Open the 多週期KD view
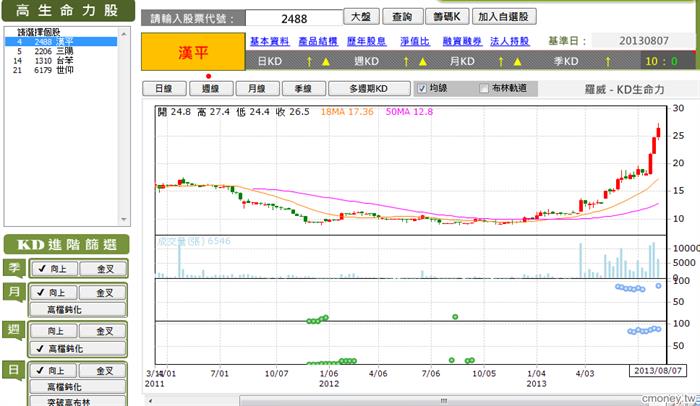The width and height of the screenshot is (700, 406). coord(369,88)
